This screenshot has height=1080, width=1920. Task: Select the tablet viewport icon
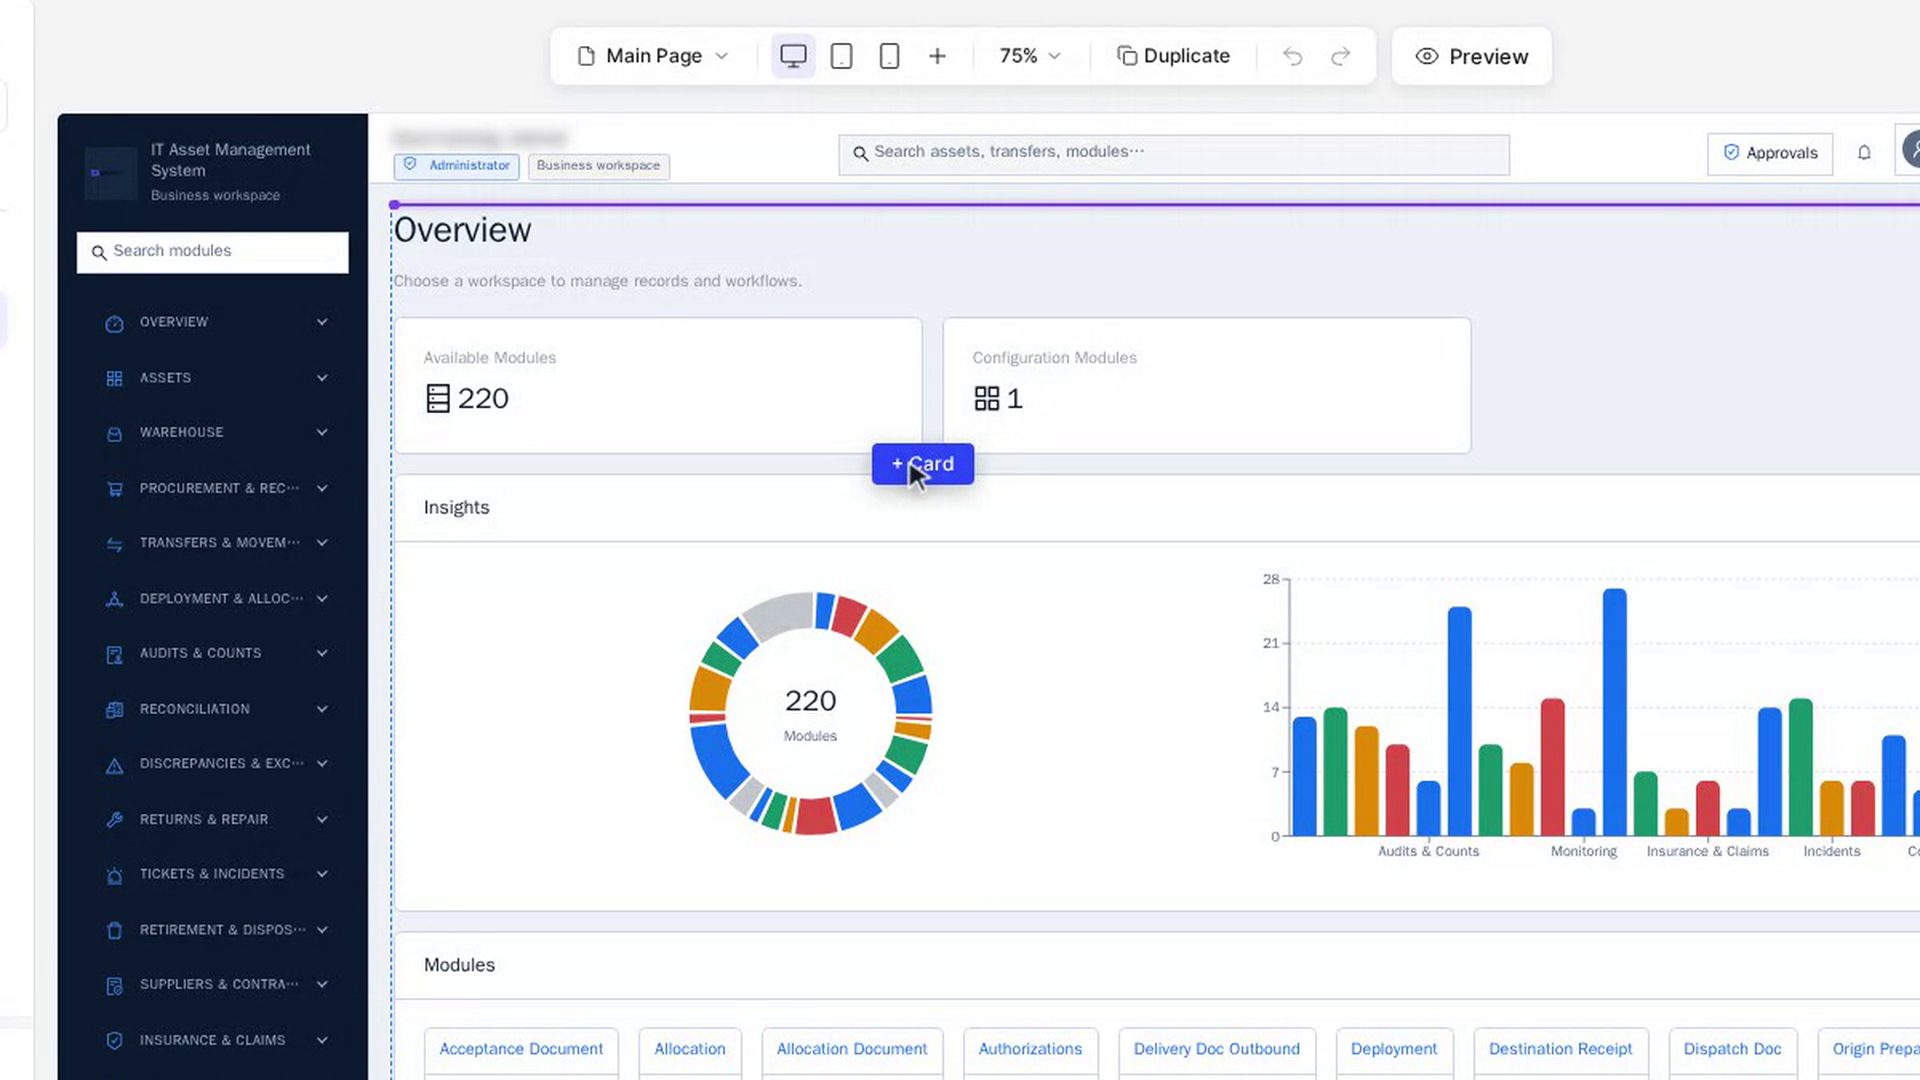click(x=842, y=56)
